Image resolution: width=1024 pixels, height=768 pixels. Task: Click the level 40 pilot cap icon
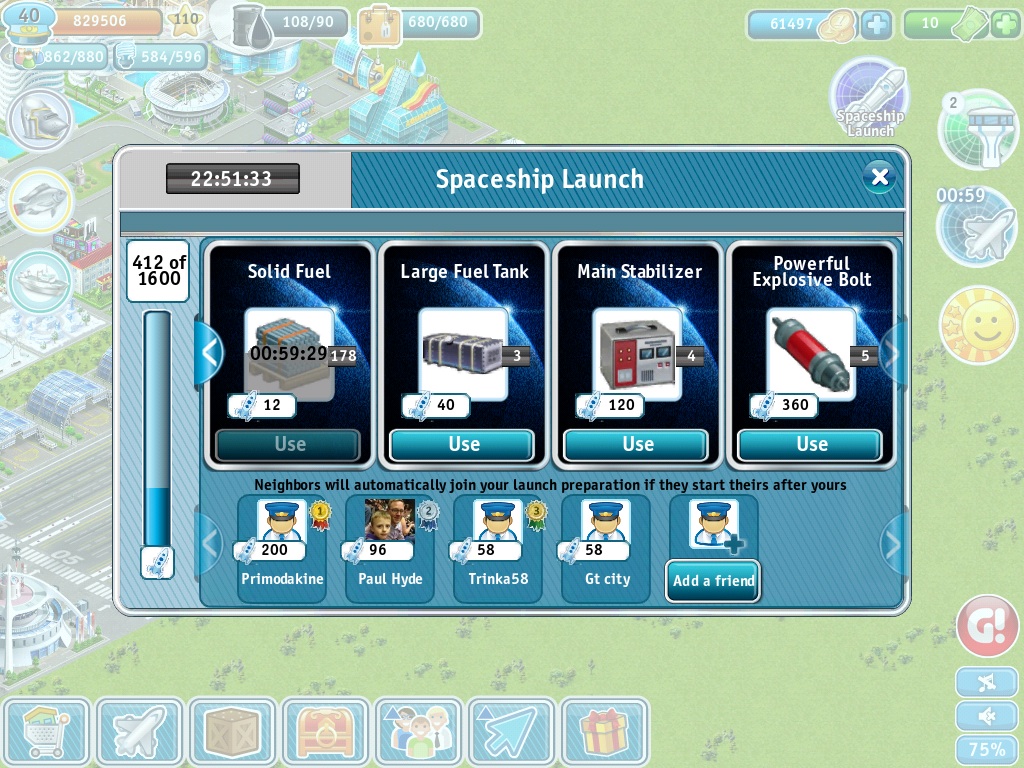[29, 24]
